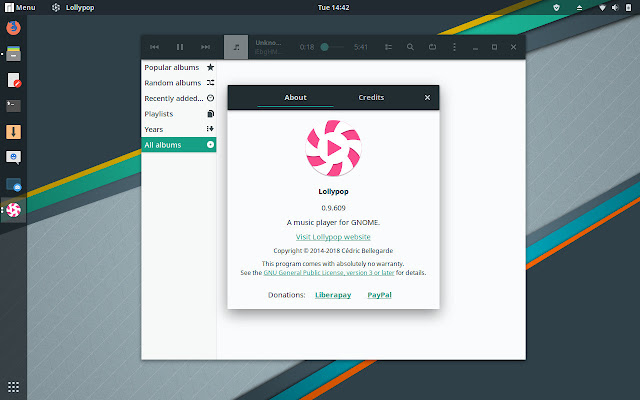Skip to the next track
The height and width of the screenshot is (400, 640).
pyautogui.click(x=205, y=47)
